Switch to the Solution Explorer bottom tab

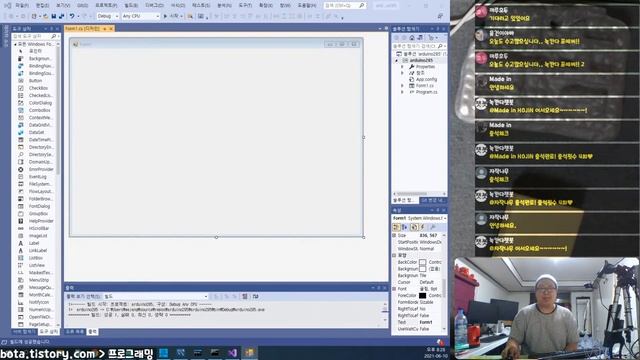[404, 200]
